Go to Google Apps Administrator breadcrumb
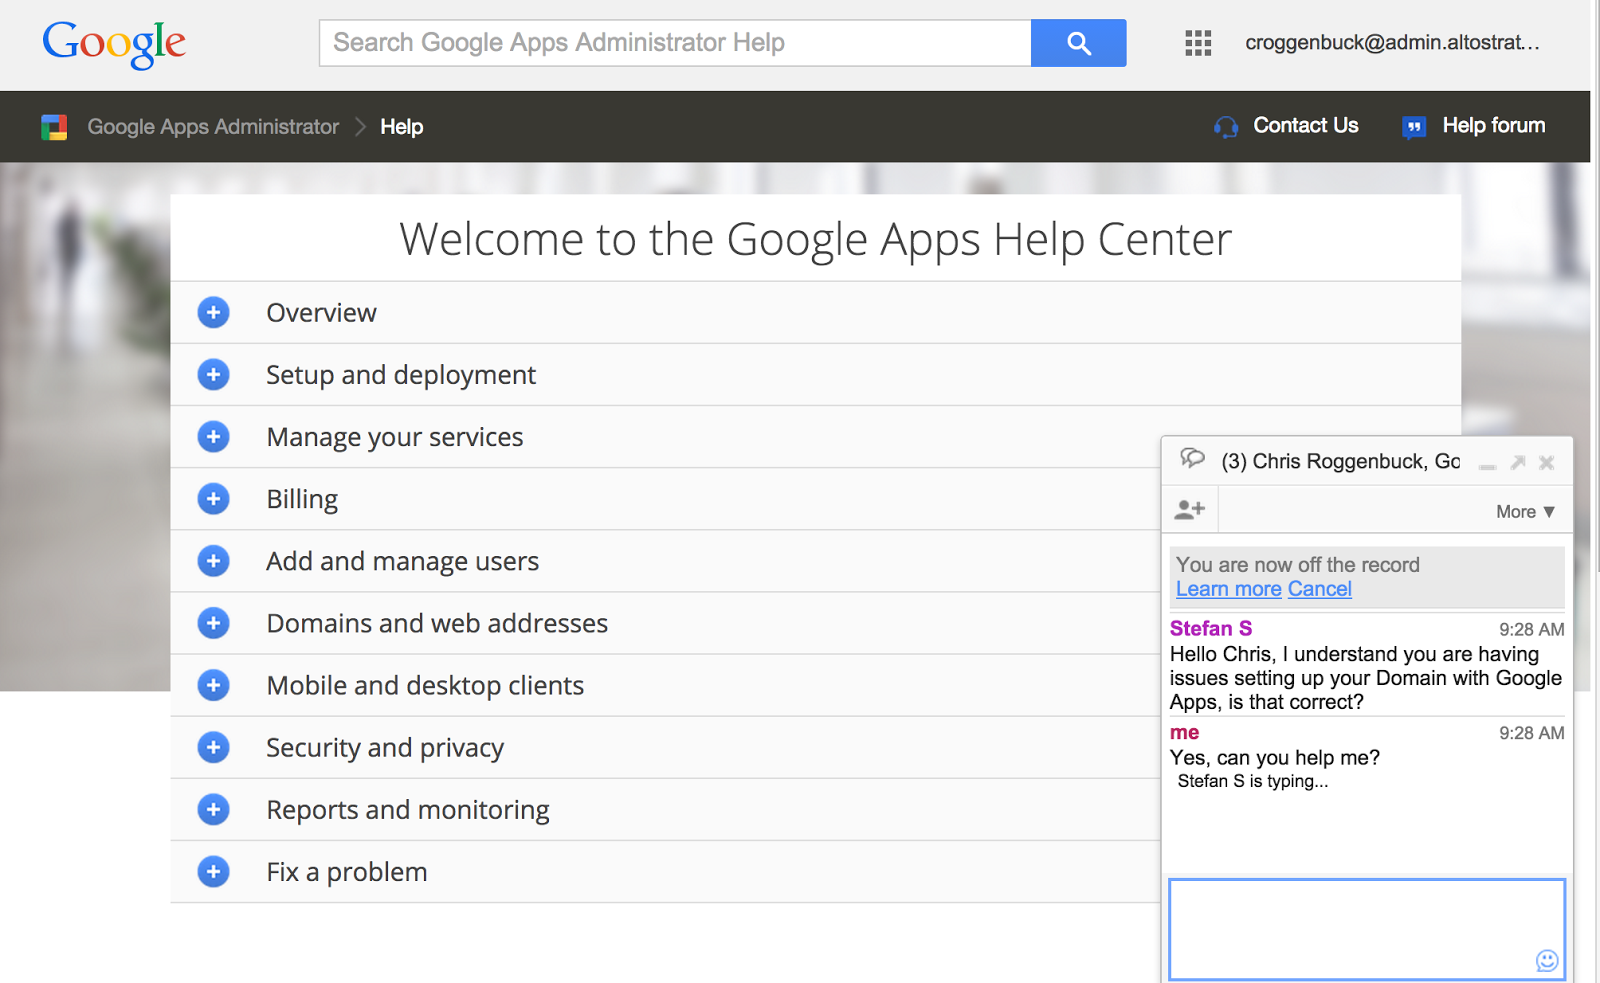Screen dimensions: 1600x983 point(213,127)
